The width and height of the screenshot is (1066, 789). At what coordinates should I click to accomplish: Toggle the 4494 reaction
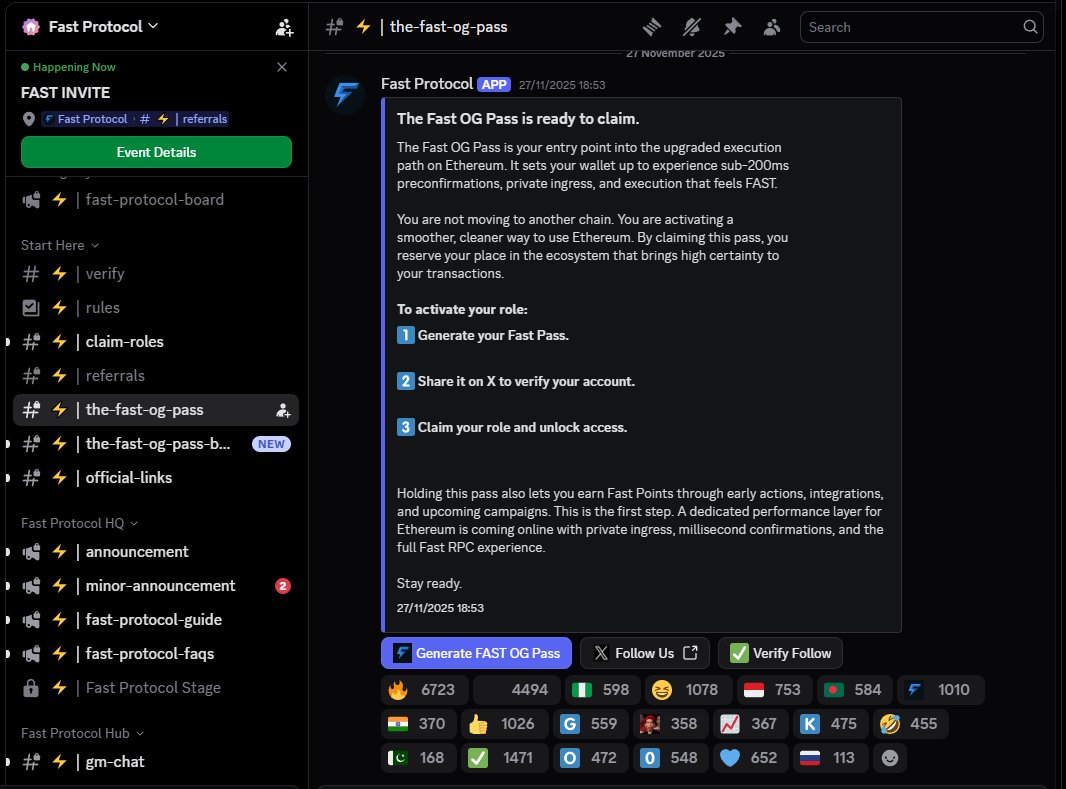(x=517, y=690)
